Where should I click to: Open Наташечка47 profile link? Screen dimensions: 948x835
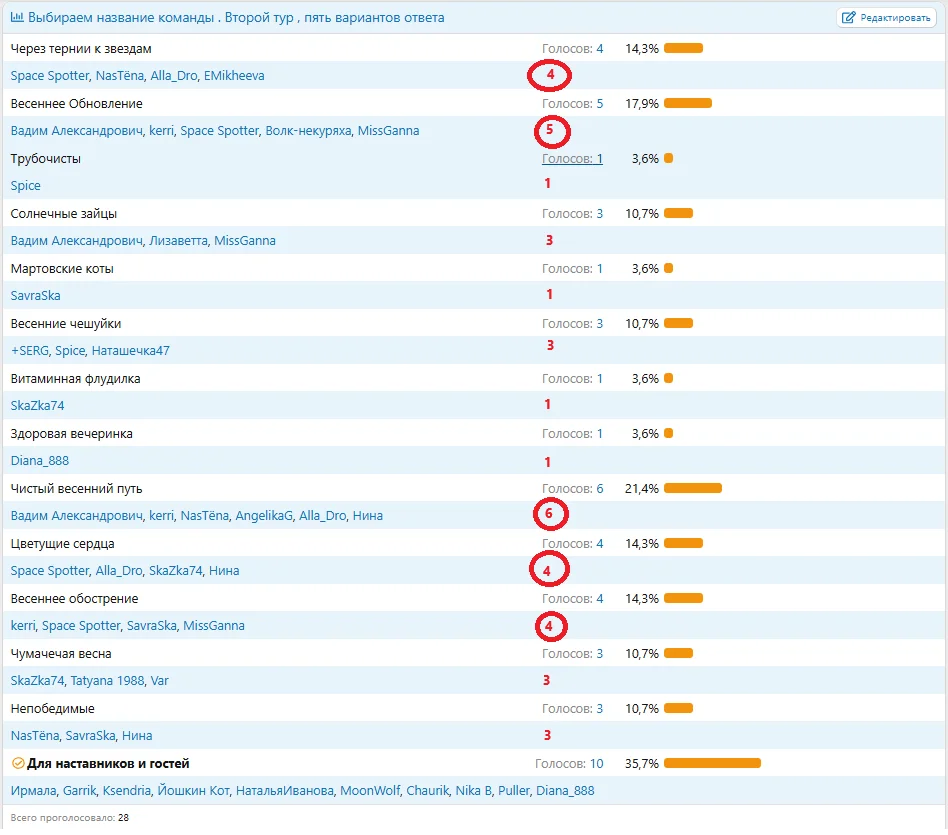131,351
